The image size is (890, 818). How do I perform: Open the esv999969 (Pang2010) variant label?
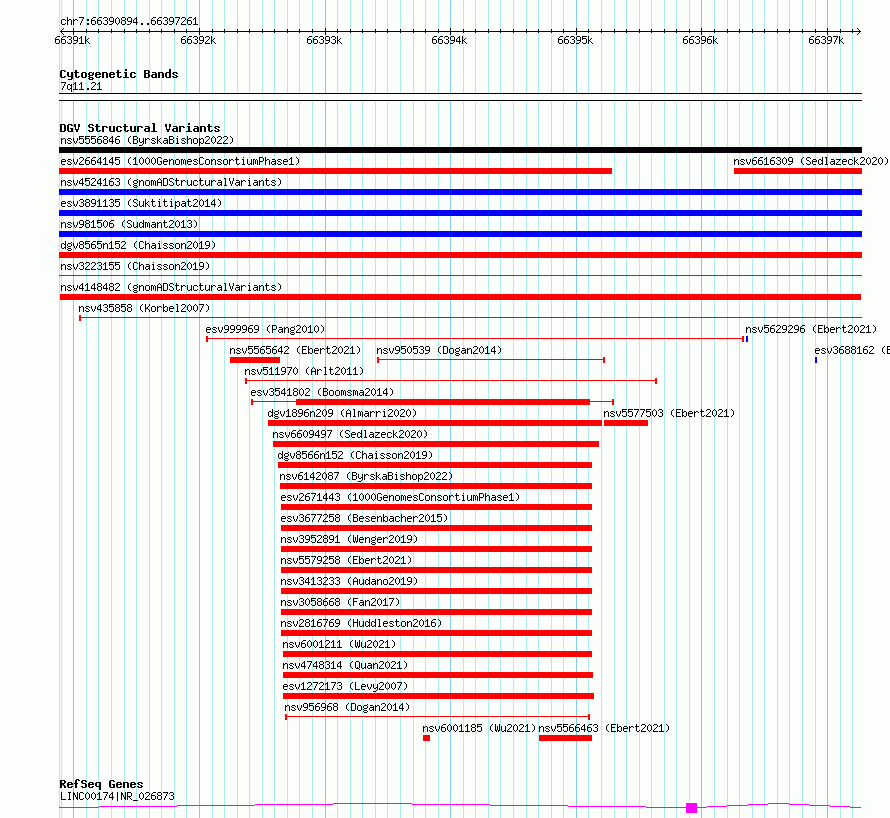[265, 329]
